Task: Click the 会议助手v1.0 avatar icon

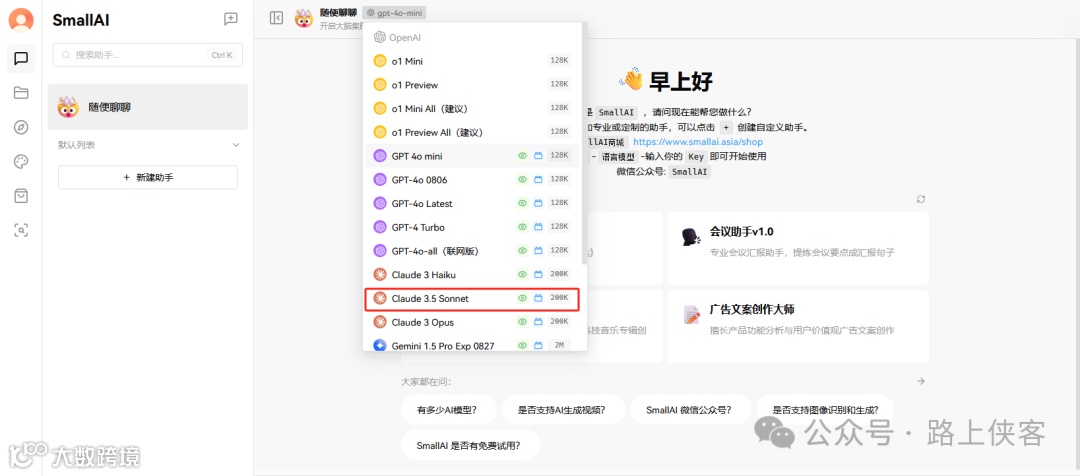Action: click(x=692, y=236)
